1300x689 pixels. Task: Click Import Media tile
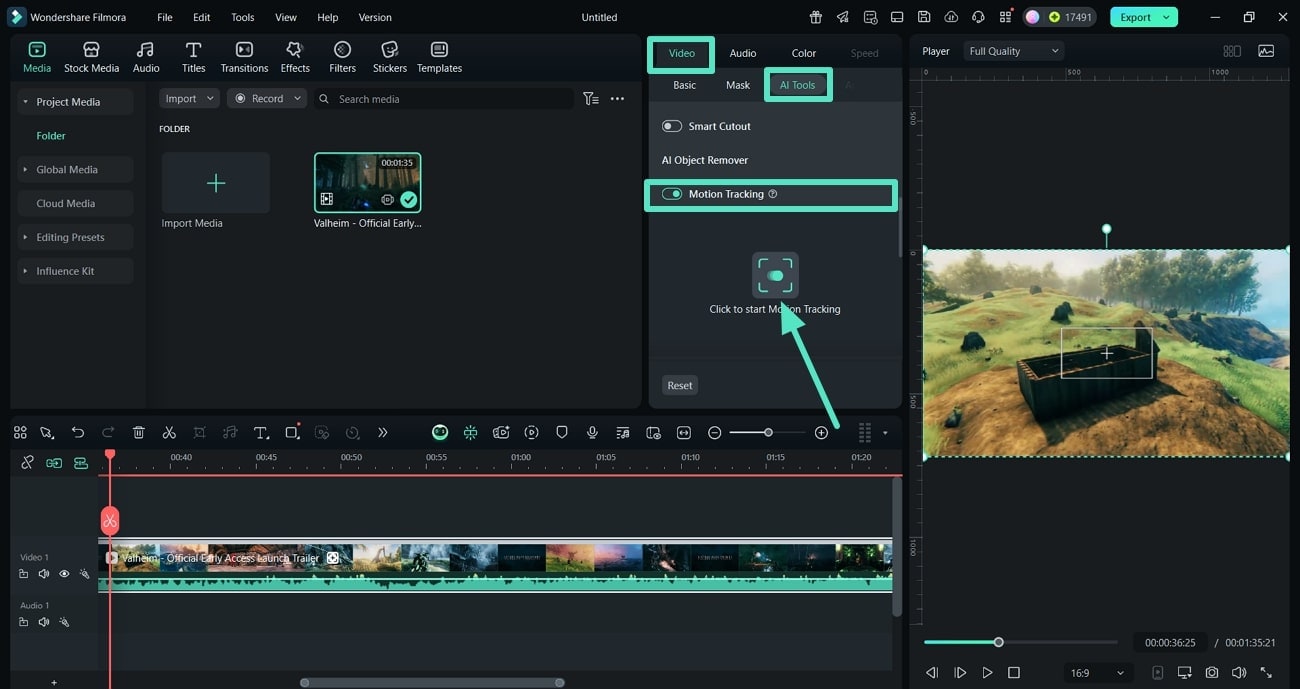[x=216, y=183]
